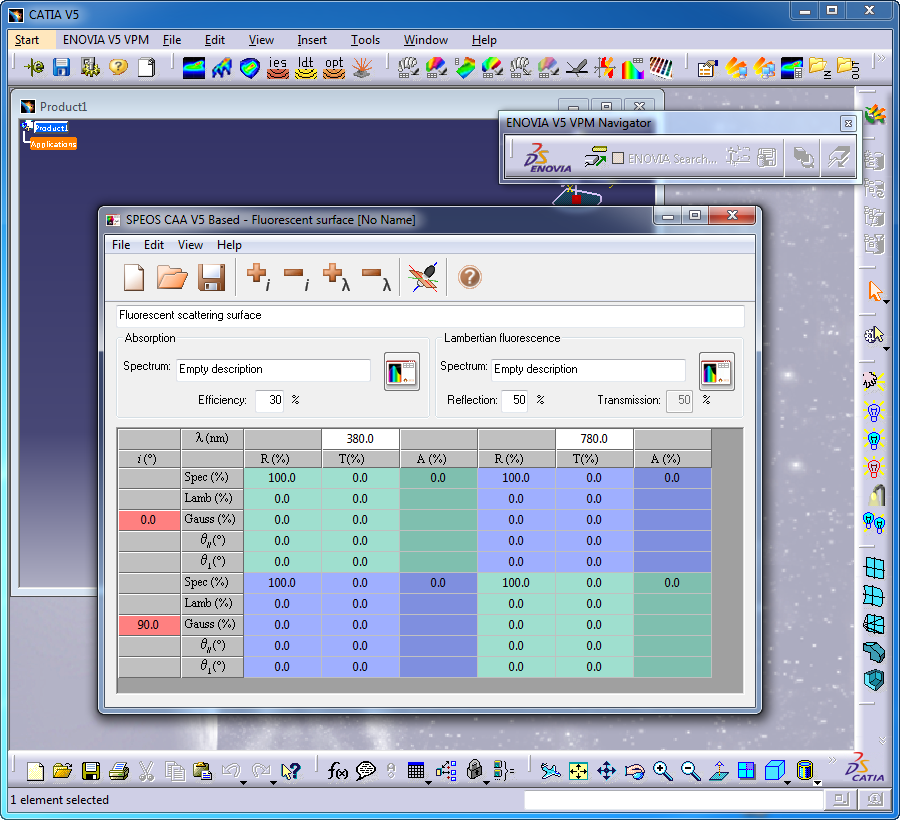Save with floppy icon in SPEOS dialog
The height and width of the screenshot is (820, 900).
[211, 278]
